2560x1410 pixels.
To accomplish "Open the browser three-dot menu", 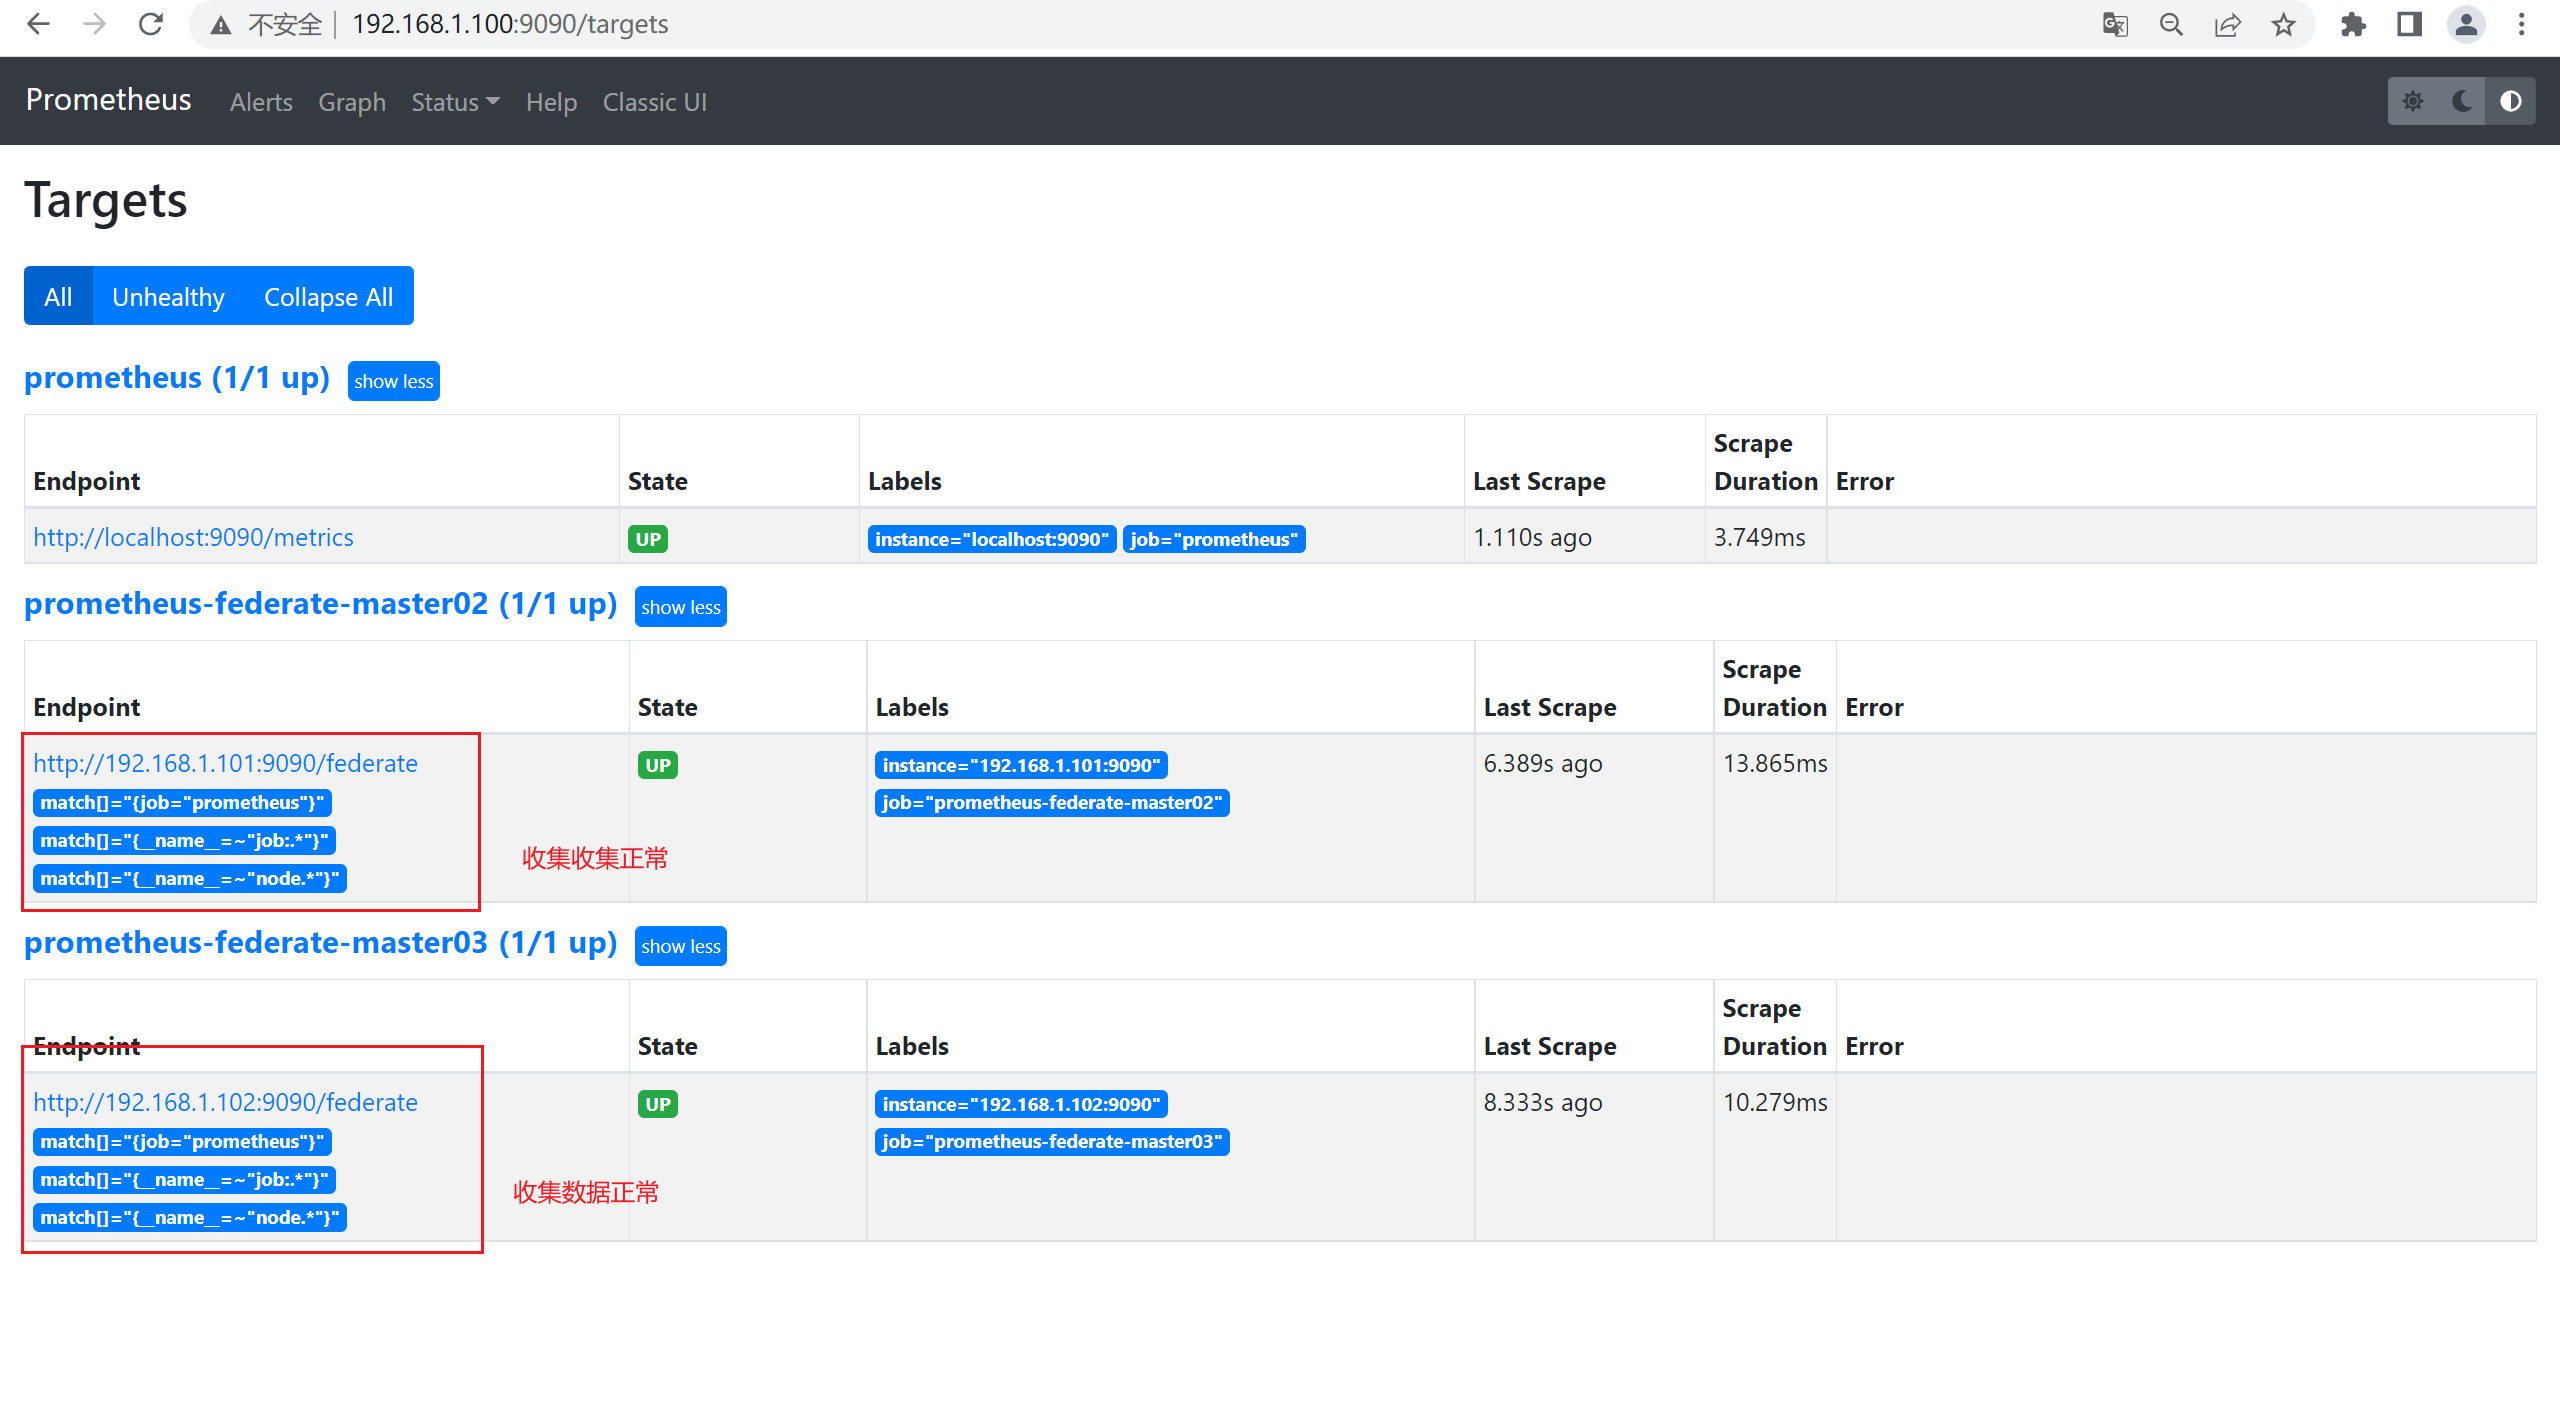I will coord(2522,24).
